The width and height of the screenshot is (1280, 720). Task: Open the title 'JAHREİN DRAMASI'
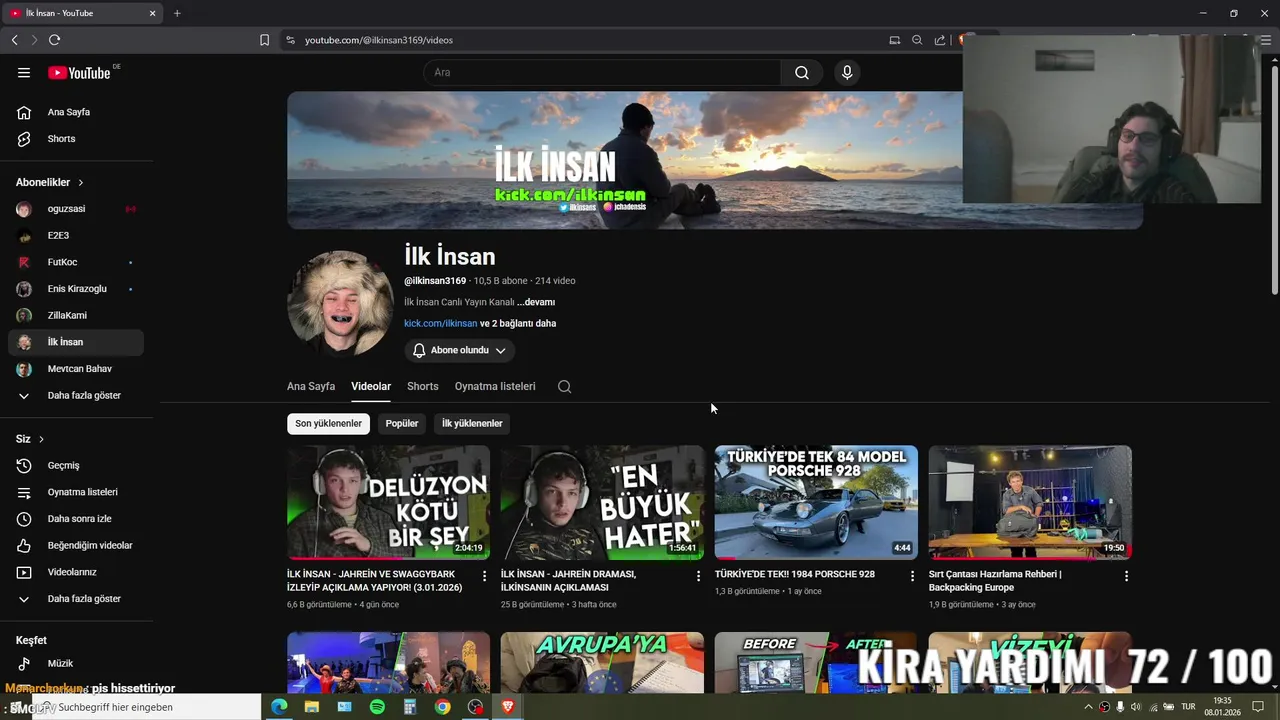[568, 580]
